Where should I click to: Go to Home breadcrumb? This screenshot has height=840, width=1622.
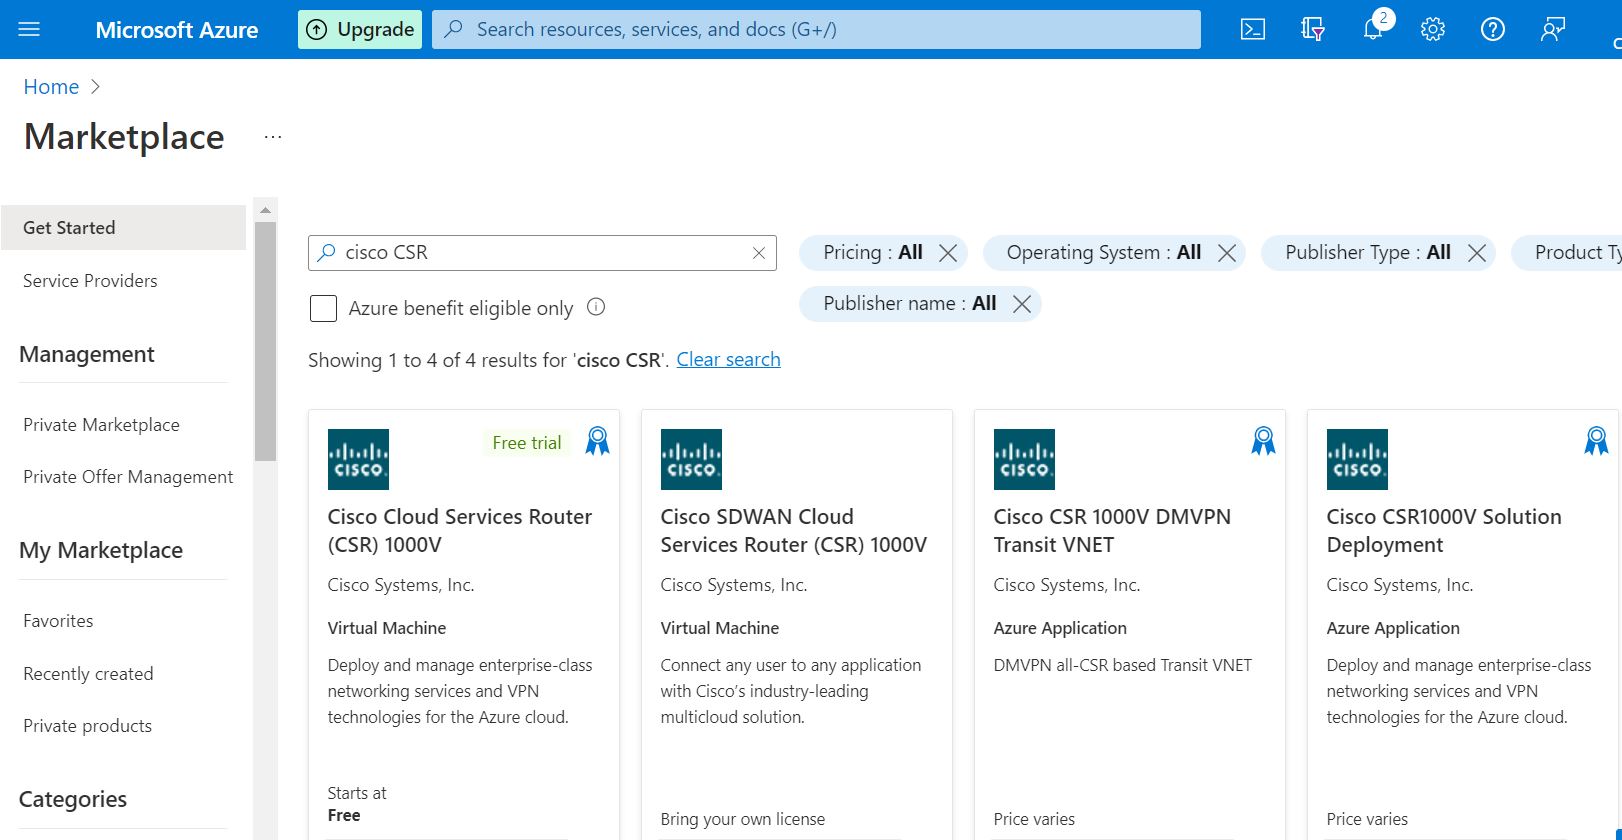pyautogui.click(x=51, y=87)
